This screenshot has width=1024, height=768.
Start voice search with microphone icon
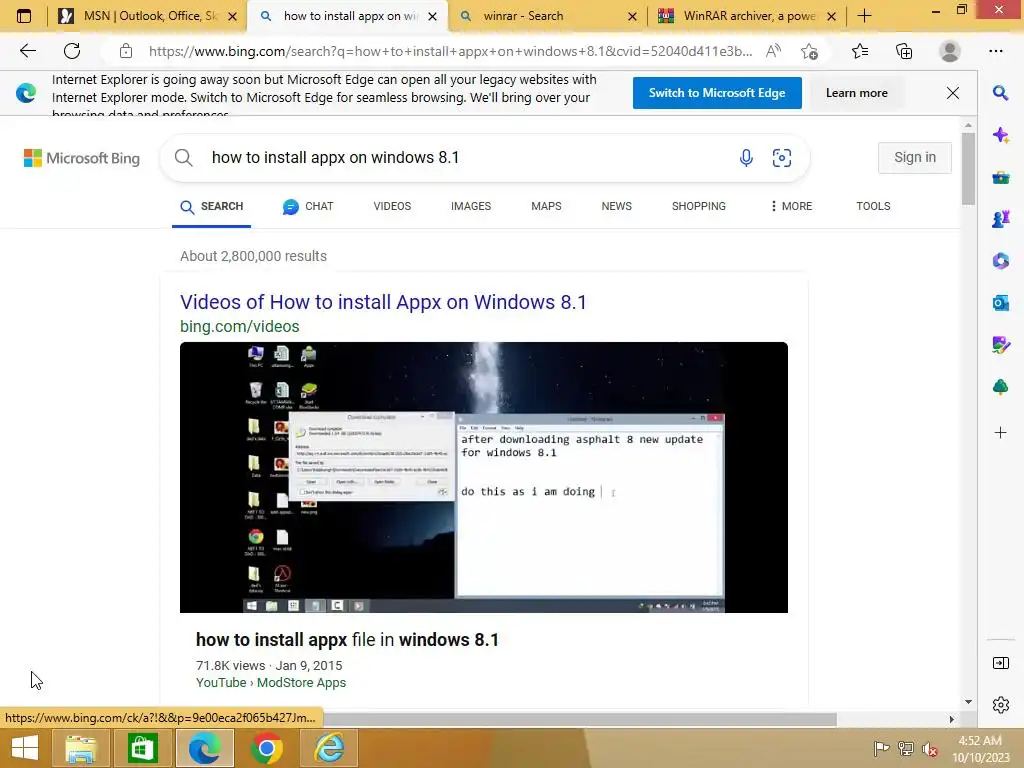click(746, 157)
